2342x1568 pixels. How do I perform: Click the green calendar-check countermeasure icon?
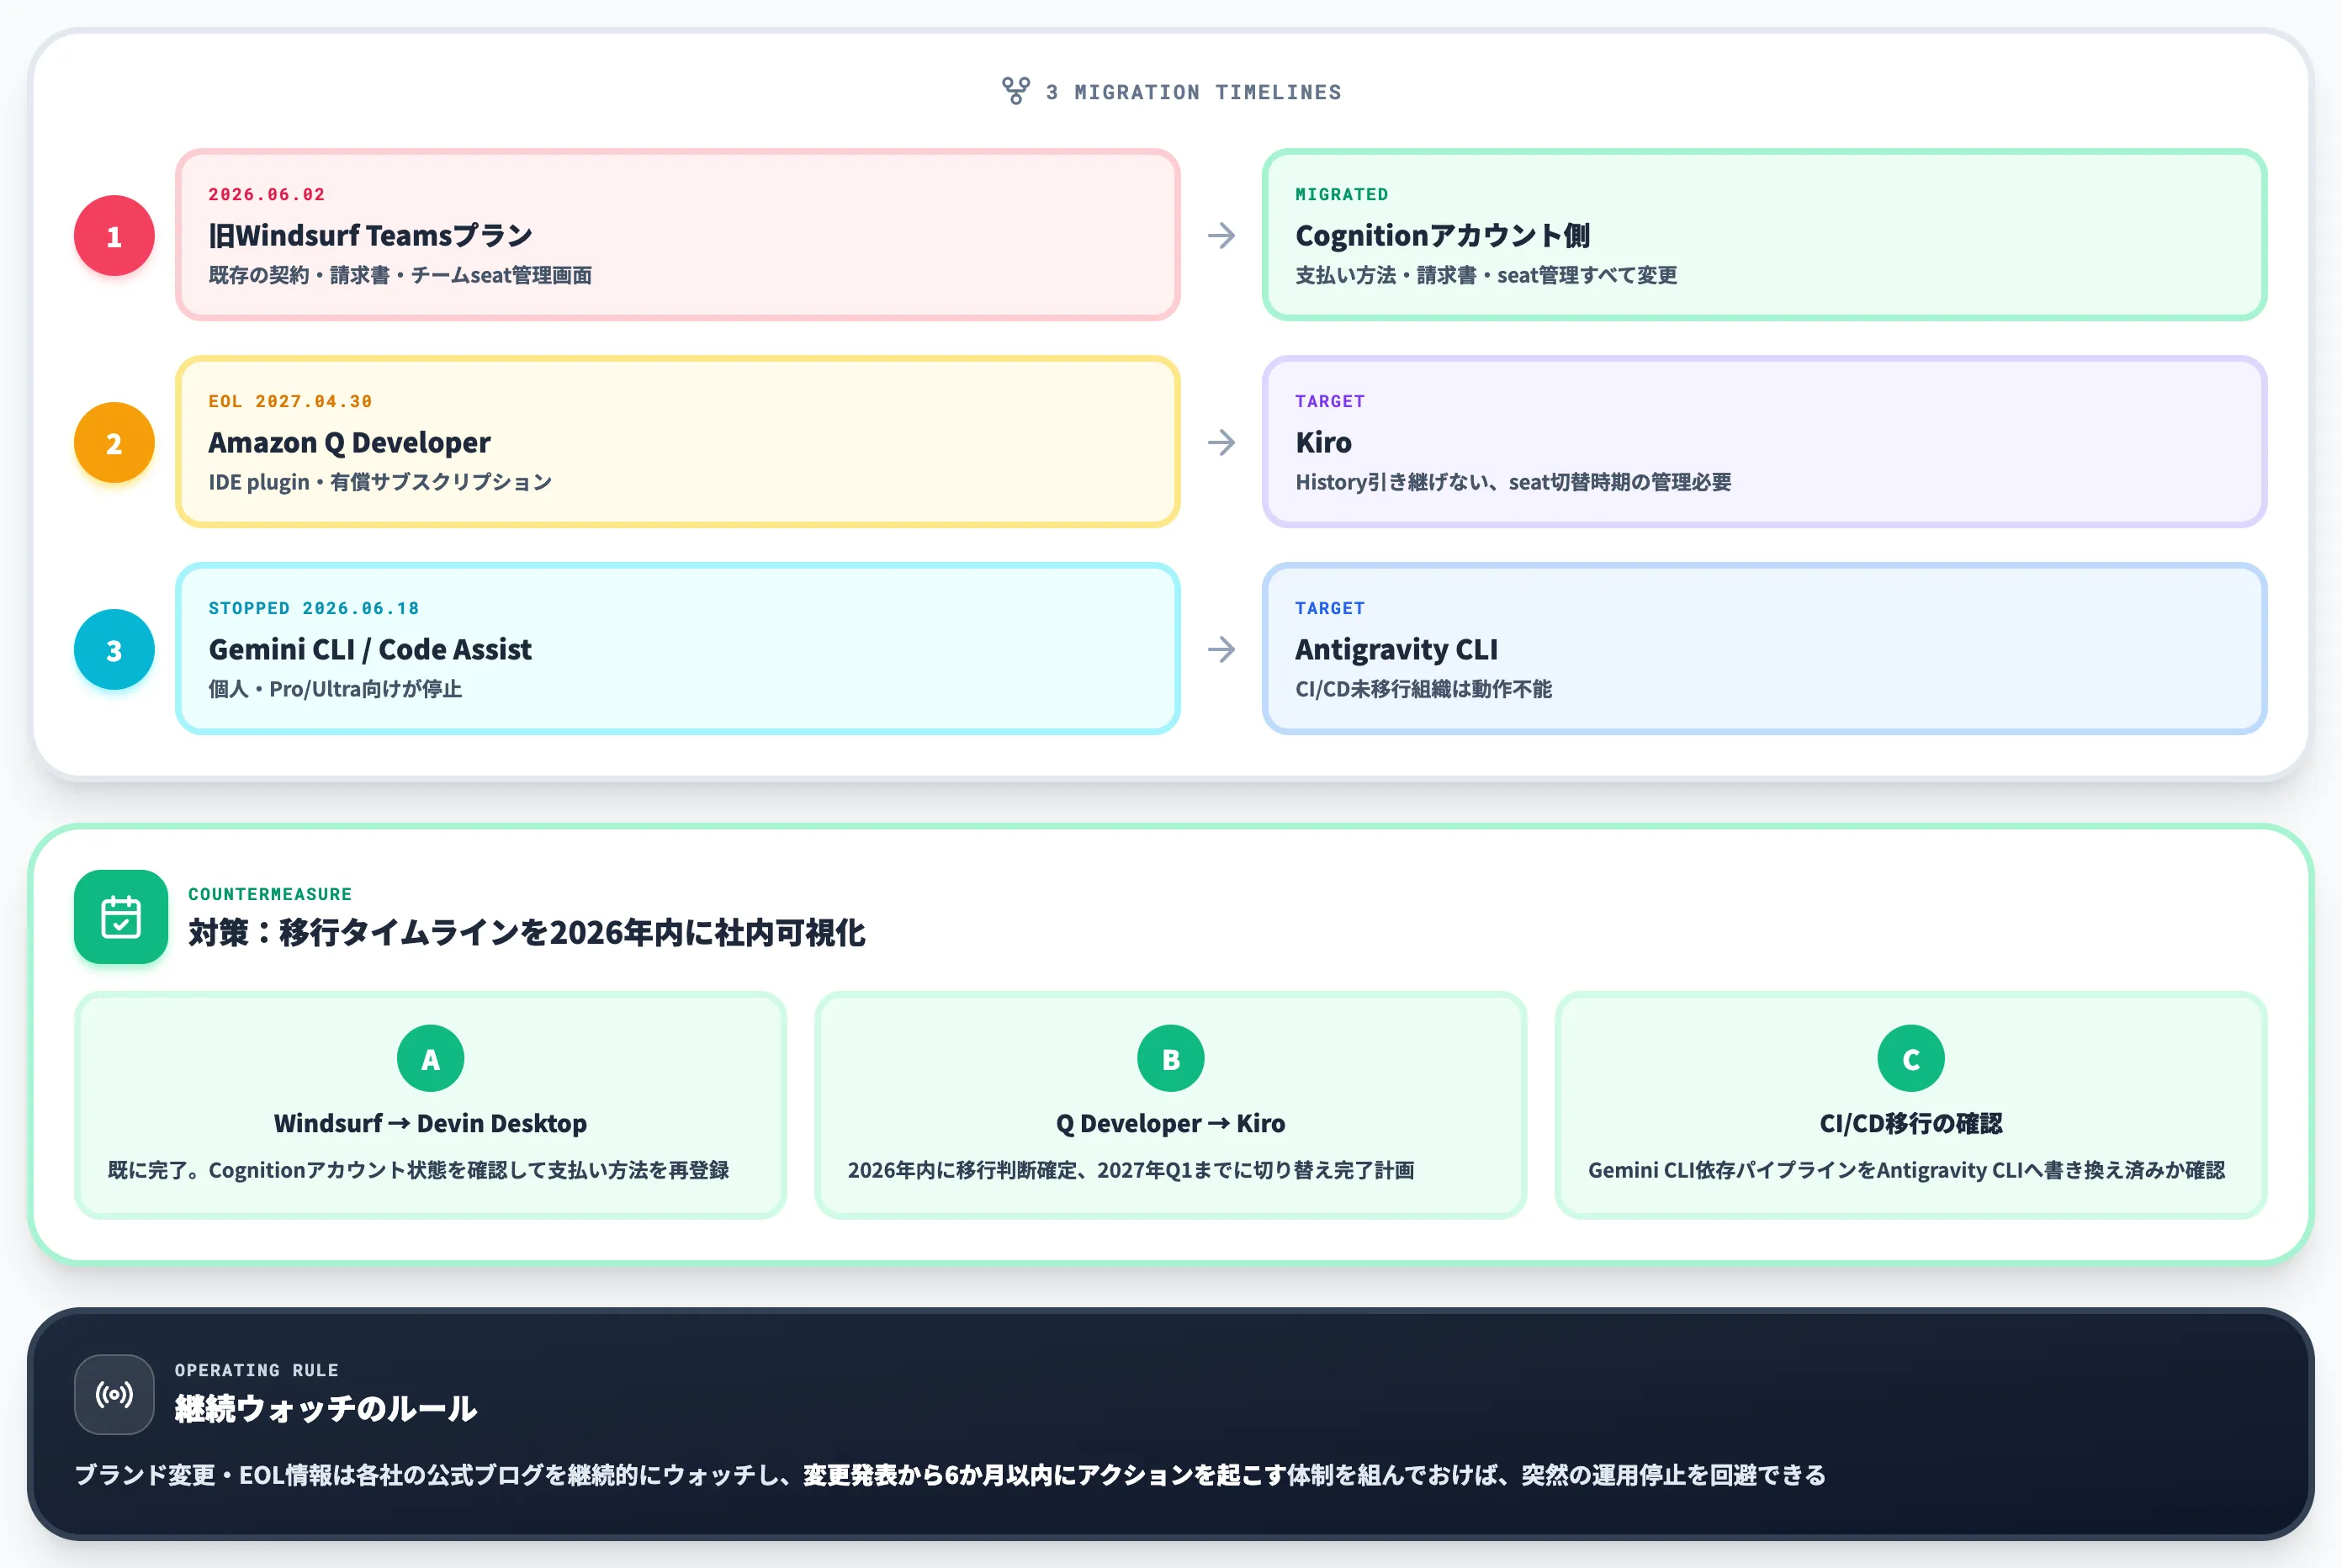tap(121, 917)
